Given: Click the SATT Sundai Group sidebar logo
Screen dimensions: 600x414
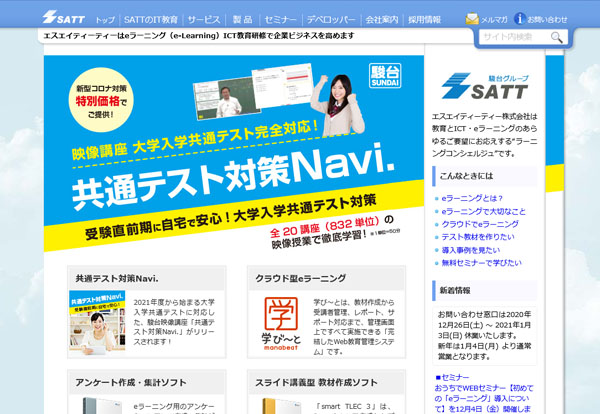Looking at the screenshot, I should click(485, 86).
